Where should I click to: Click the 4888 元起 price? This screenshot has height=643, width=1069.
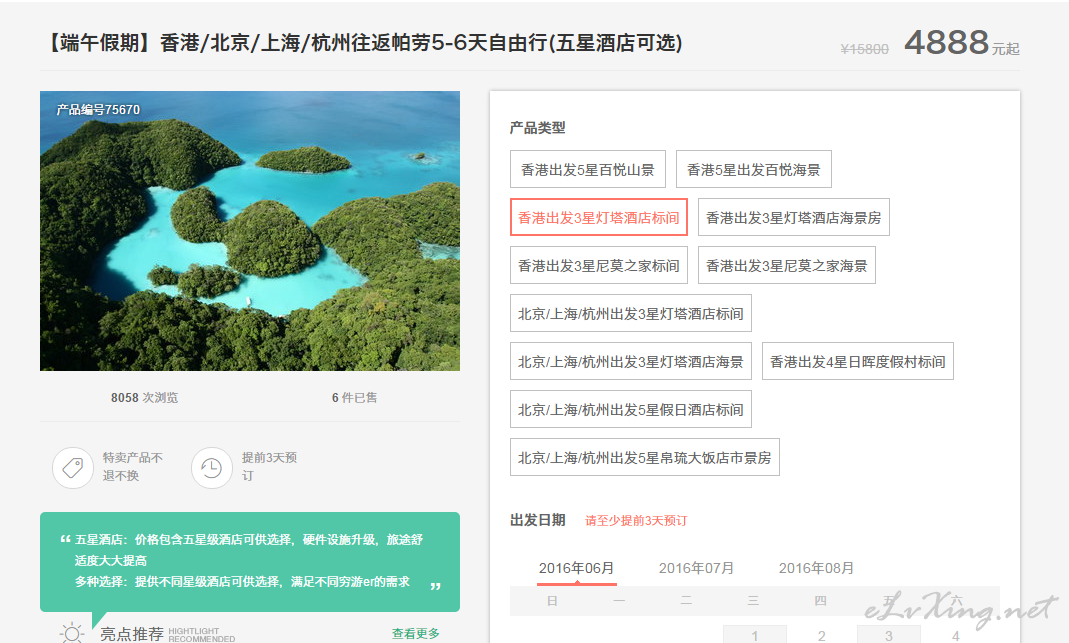[962, 42]
